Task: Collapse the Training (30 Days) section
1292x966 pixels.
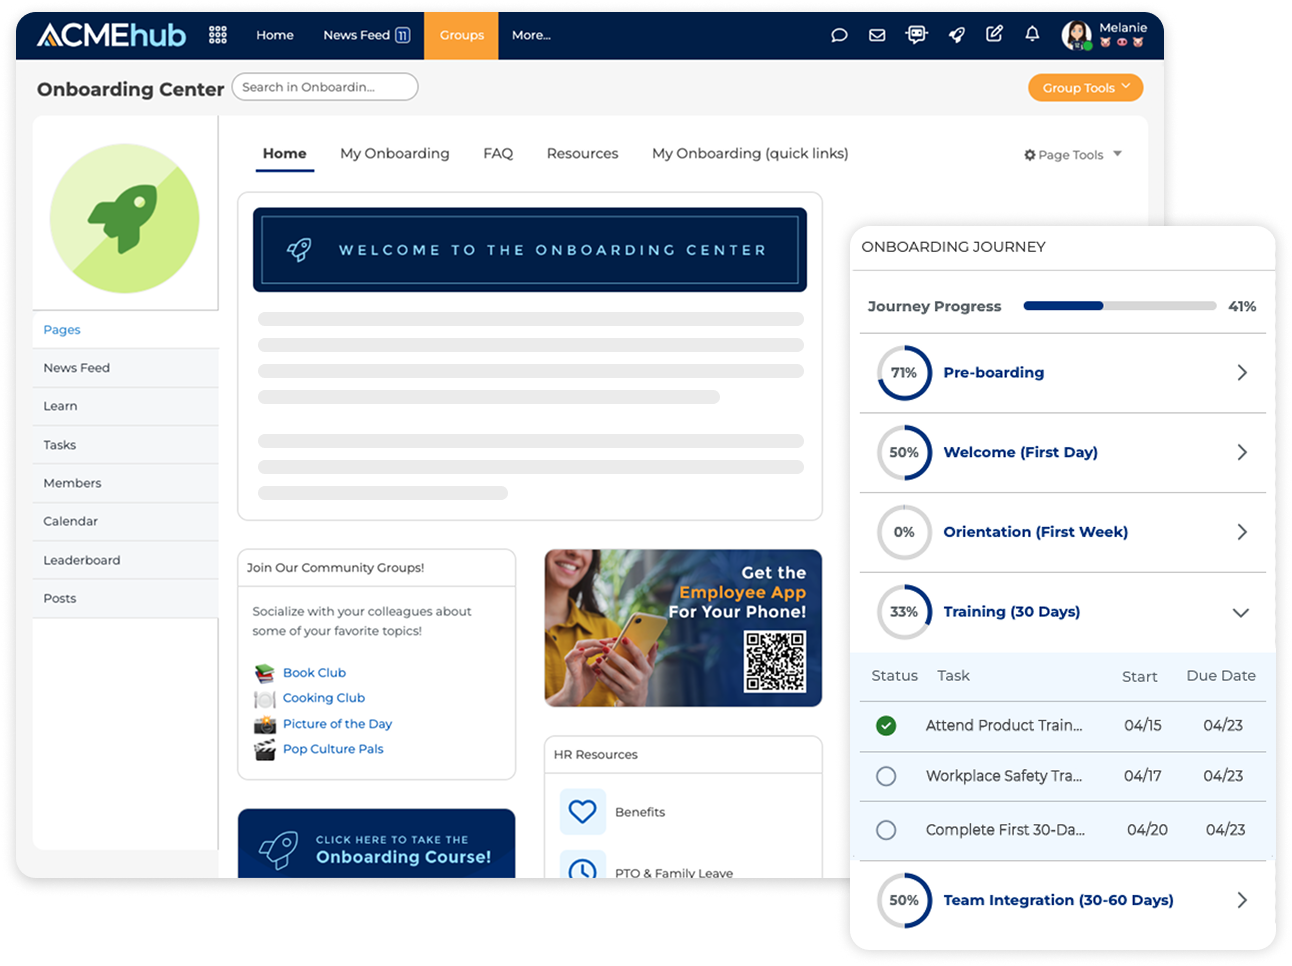Action: click(x=1242, y=612)
